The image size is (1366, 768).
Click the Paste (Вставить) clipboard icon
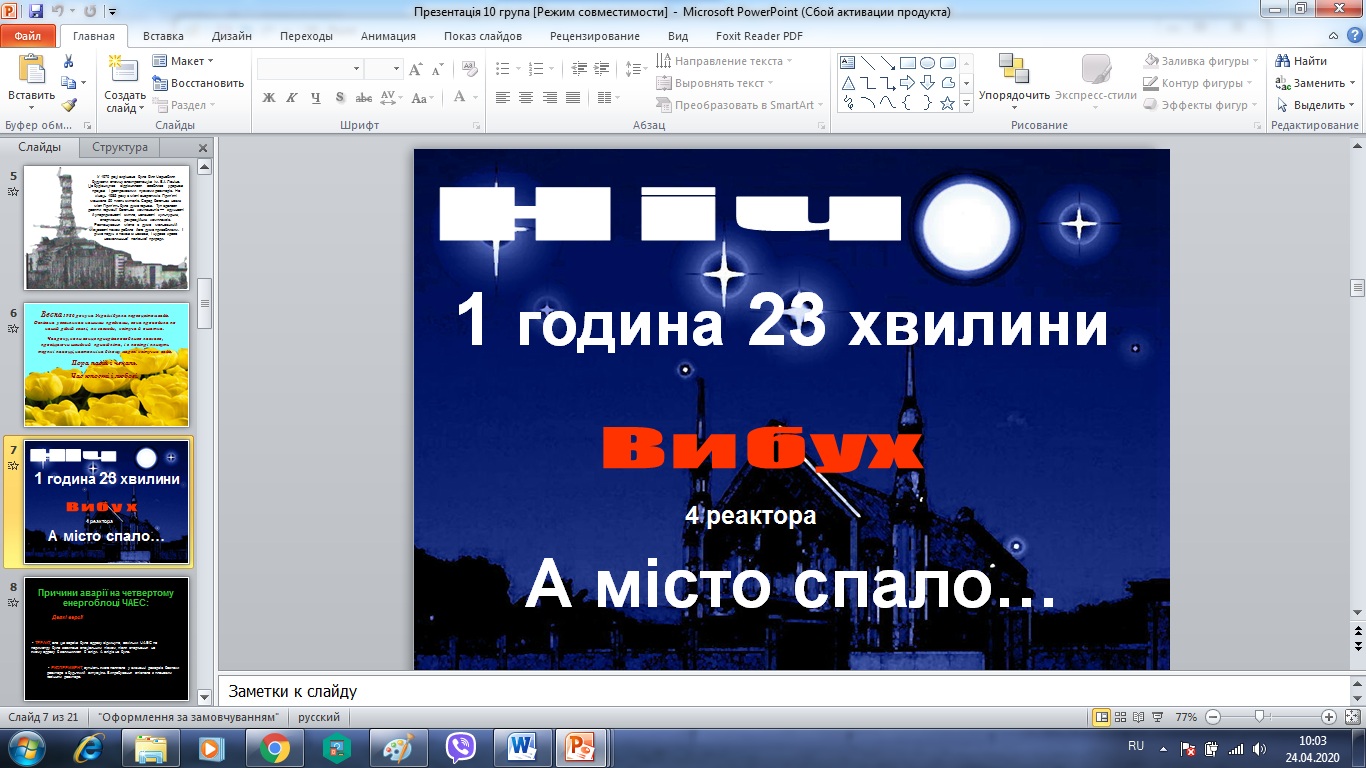point(31,69)
